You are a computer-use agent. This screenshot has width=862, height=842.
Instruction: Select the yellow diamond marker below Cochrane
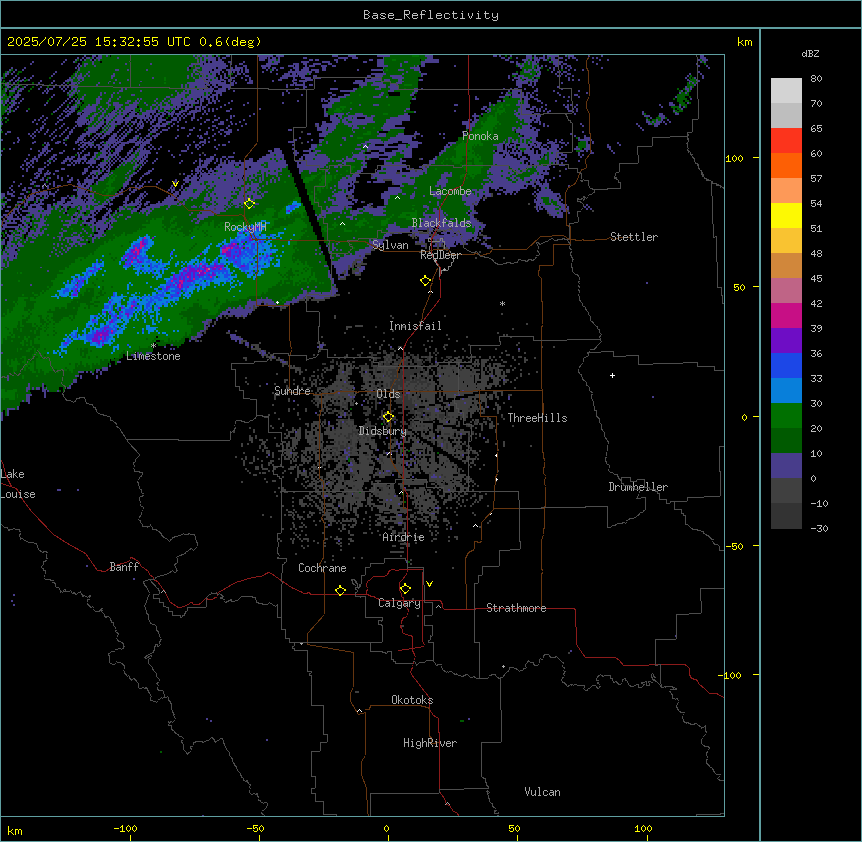[340, 590]
